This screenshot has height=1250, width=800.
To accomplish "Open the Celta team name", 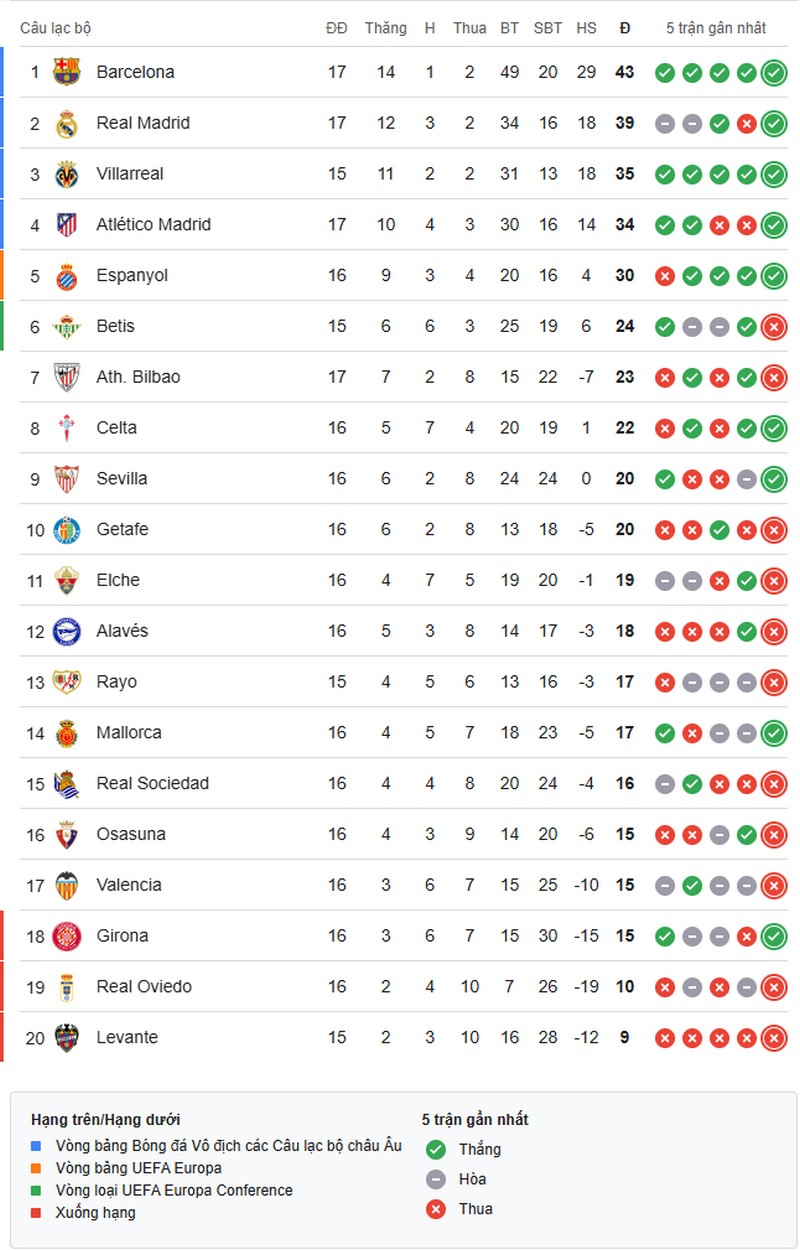I will point(117,428).
